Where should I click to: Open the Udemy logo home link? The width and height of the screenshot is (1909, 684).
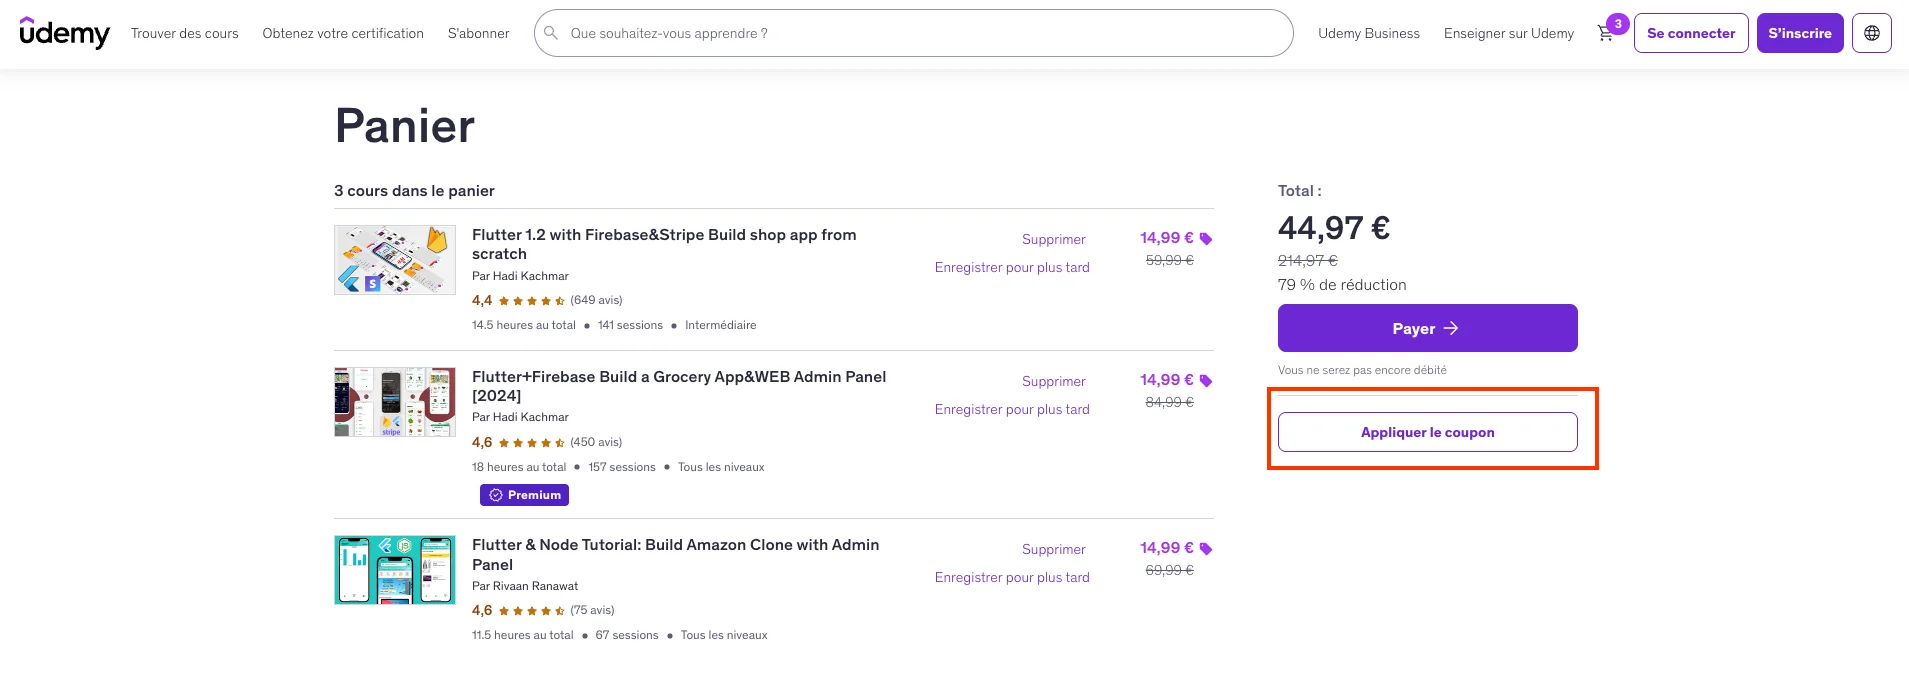tap(65, 33)
